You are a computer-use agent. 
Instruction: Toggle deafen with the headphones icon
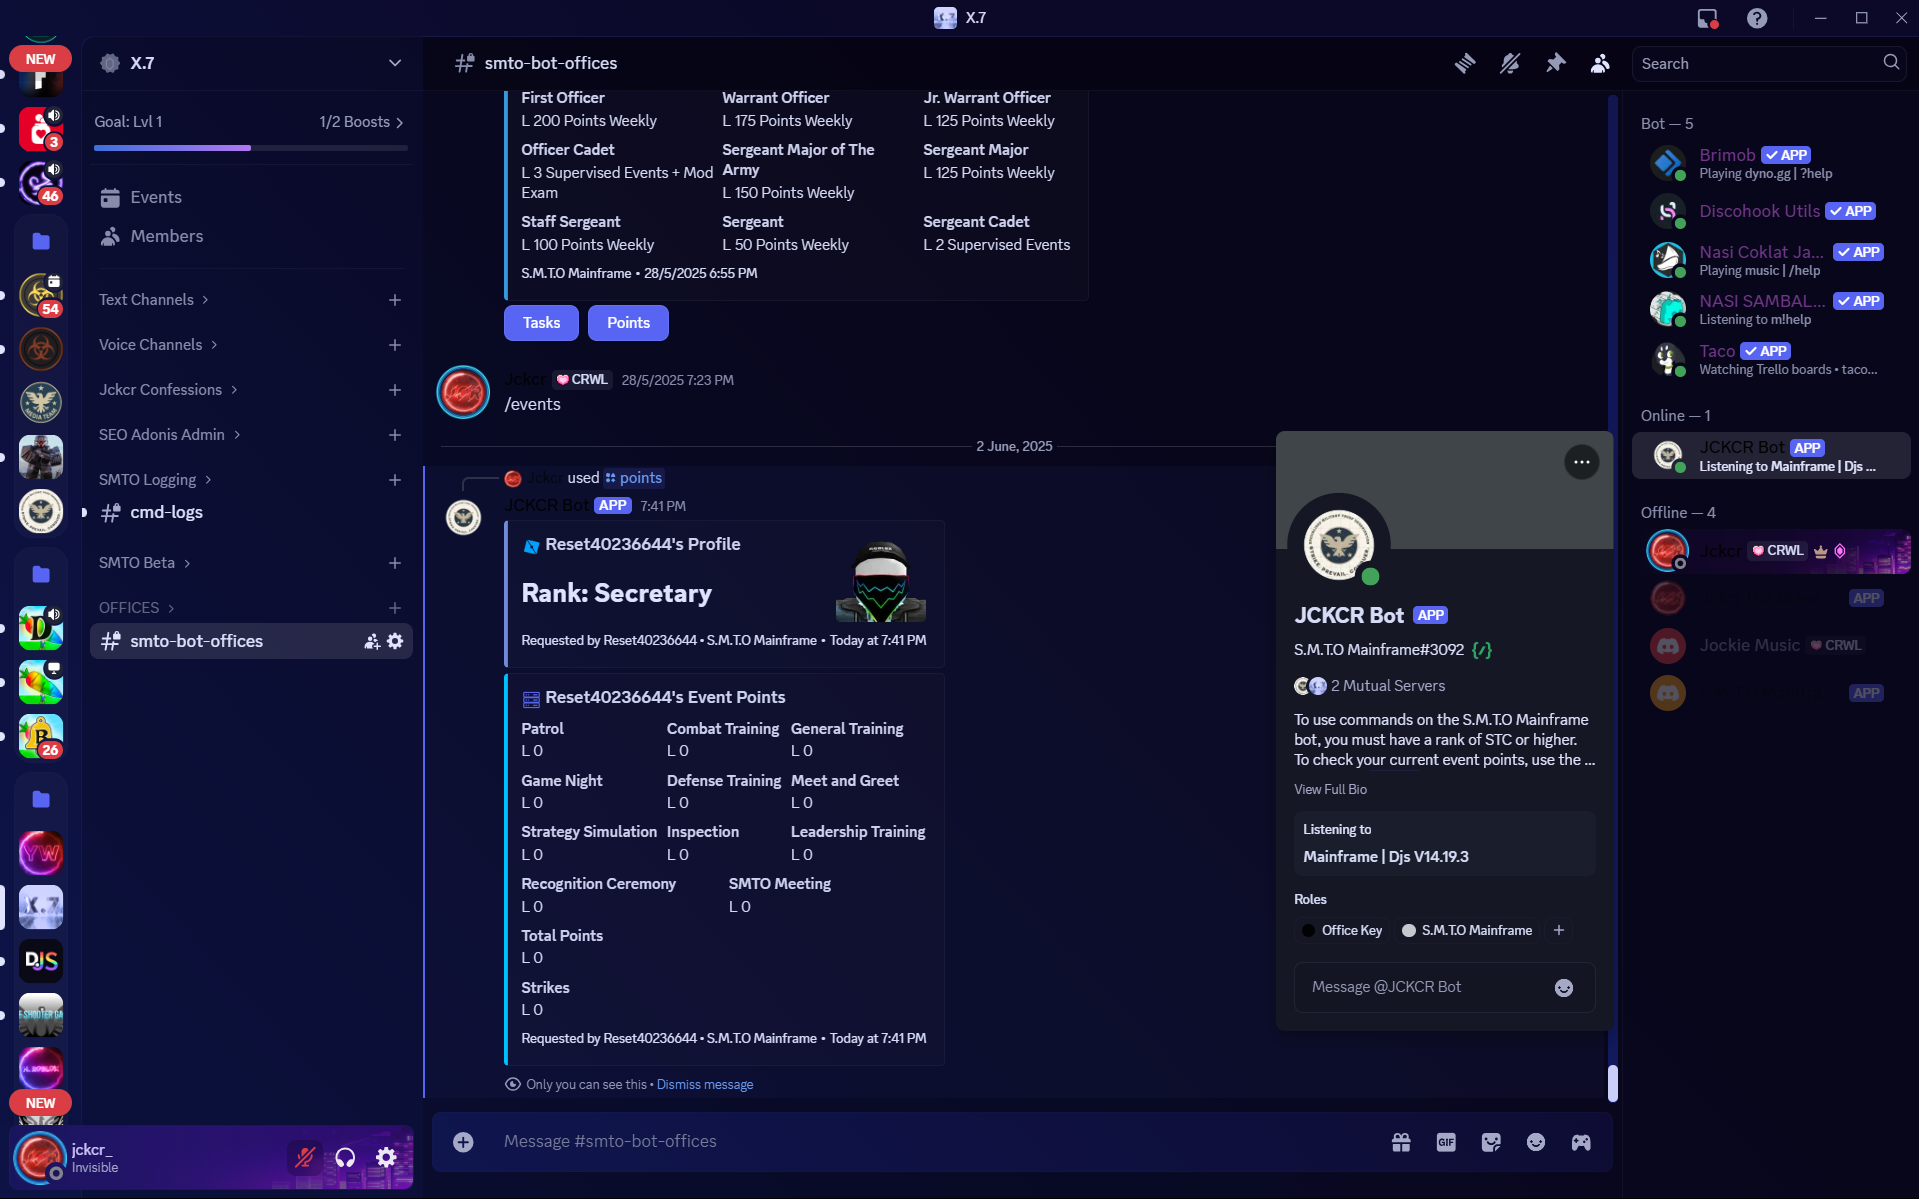coord(345,1157)
